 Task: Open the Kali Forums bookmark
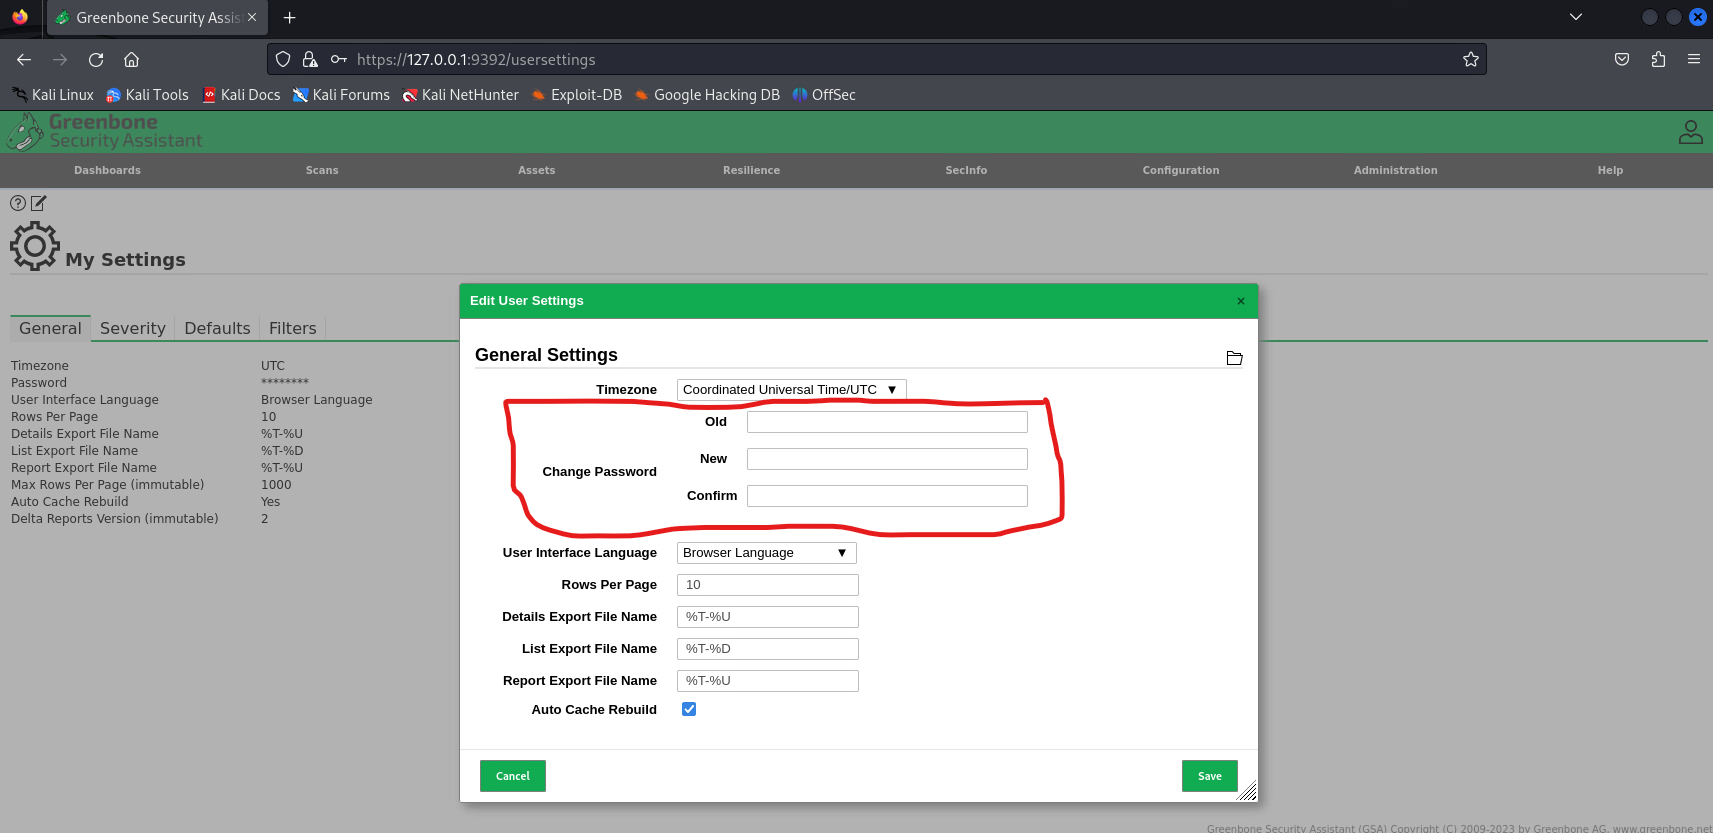pos(341,95)
